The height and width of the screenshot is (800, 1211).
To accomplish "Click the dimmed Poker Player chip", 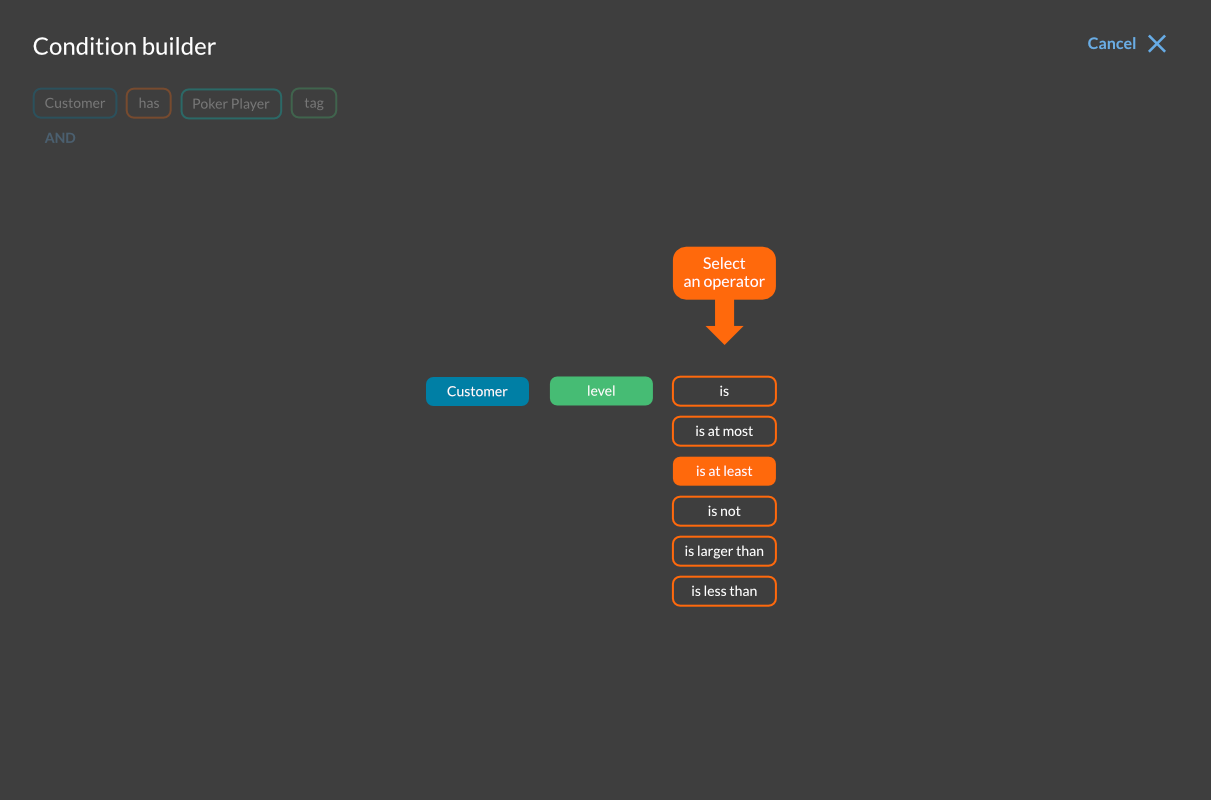I will 231,103.
